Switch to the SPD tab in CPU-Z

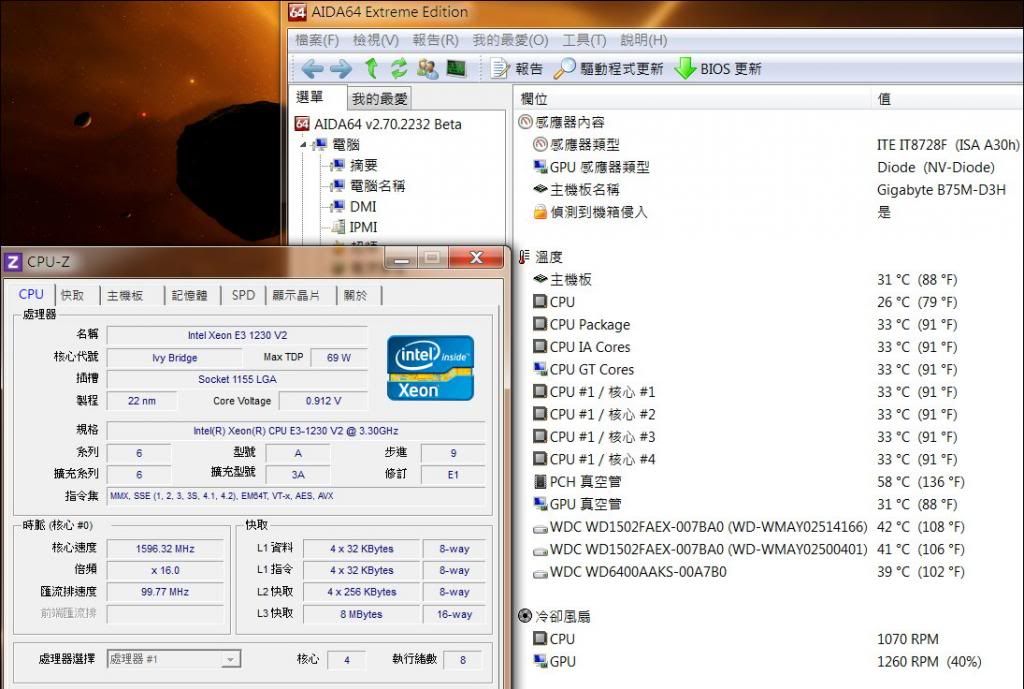(243, 295)
